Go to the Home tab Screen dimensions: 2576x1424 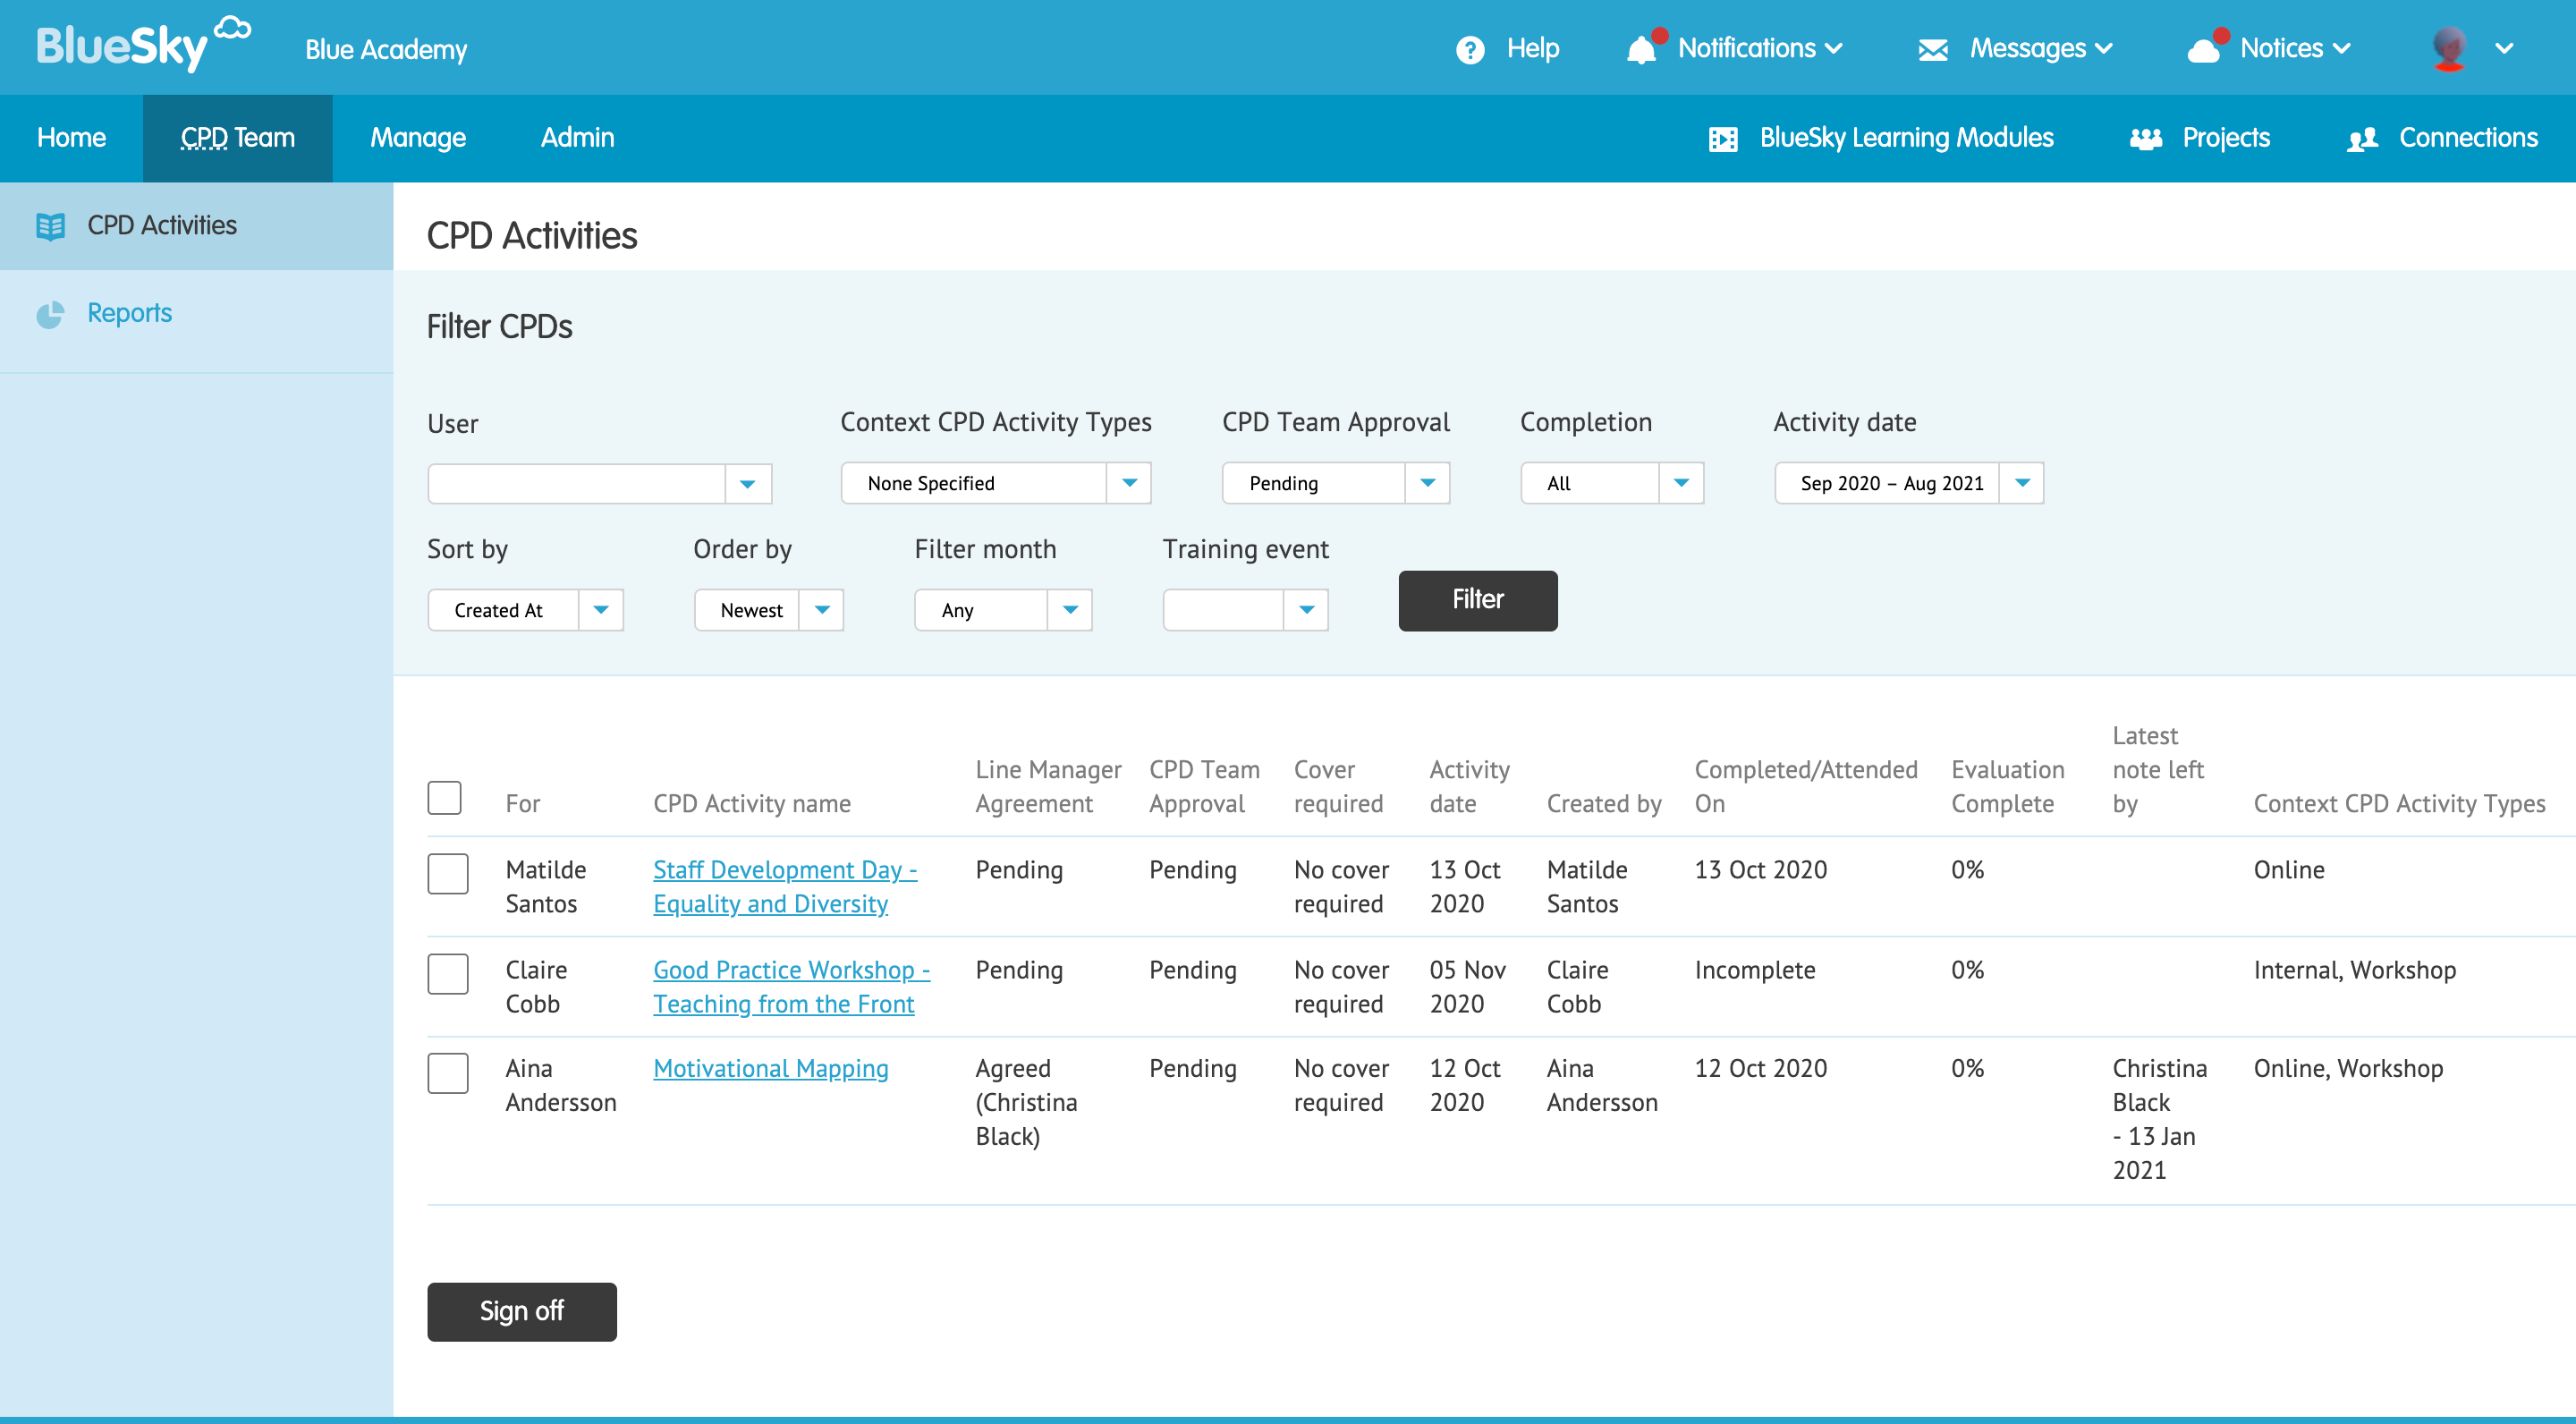(71, 138)
